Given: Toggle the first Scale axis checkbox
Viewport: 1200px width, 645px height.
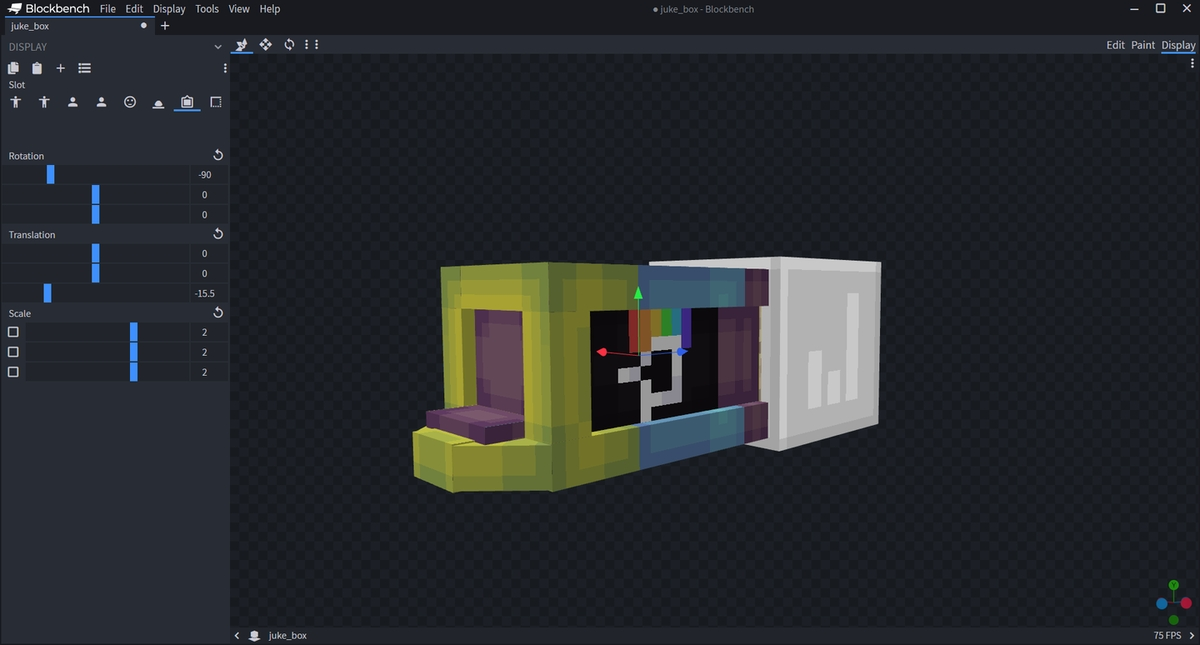Looking at the screenshot, I should 13,332.
